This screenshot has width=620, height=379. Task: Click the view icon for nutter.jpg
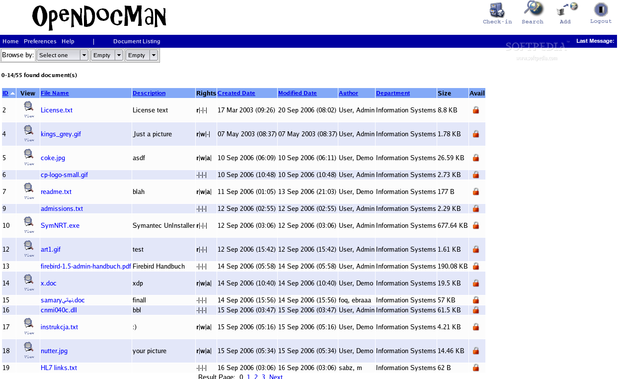pos(28,350)
